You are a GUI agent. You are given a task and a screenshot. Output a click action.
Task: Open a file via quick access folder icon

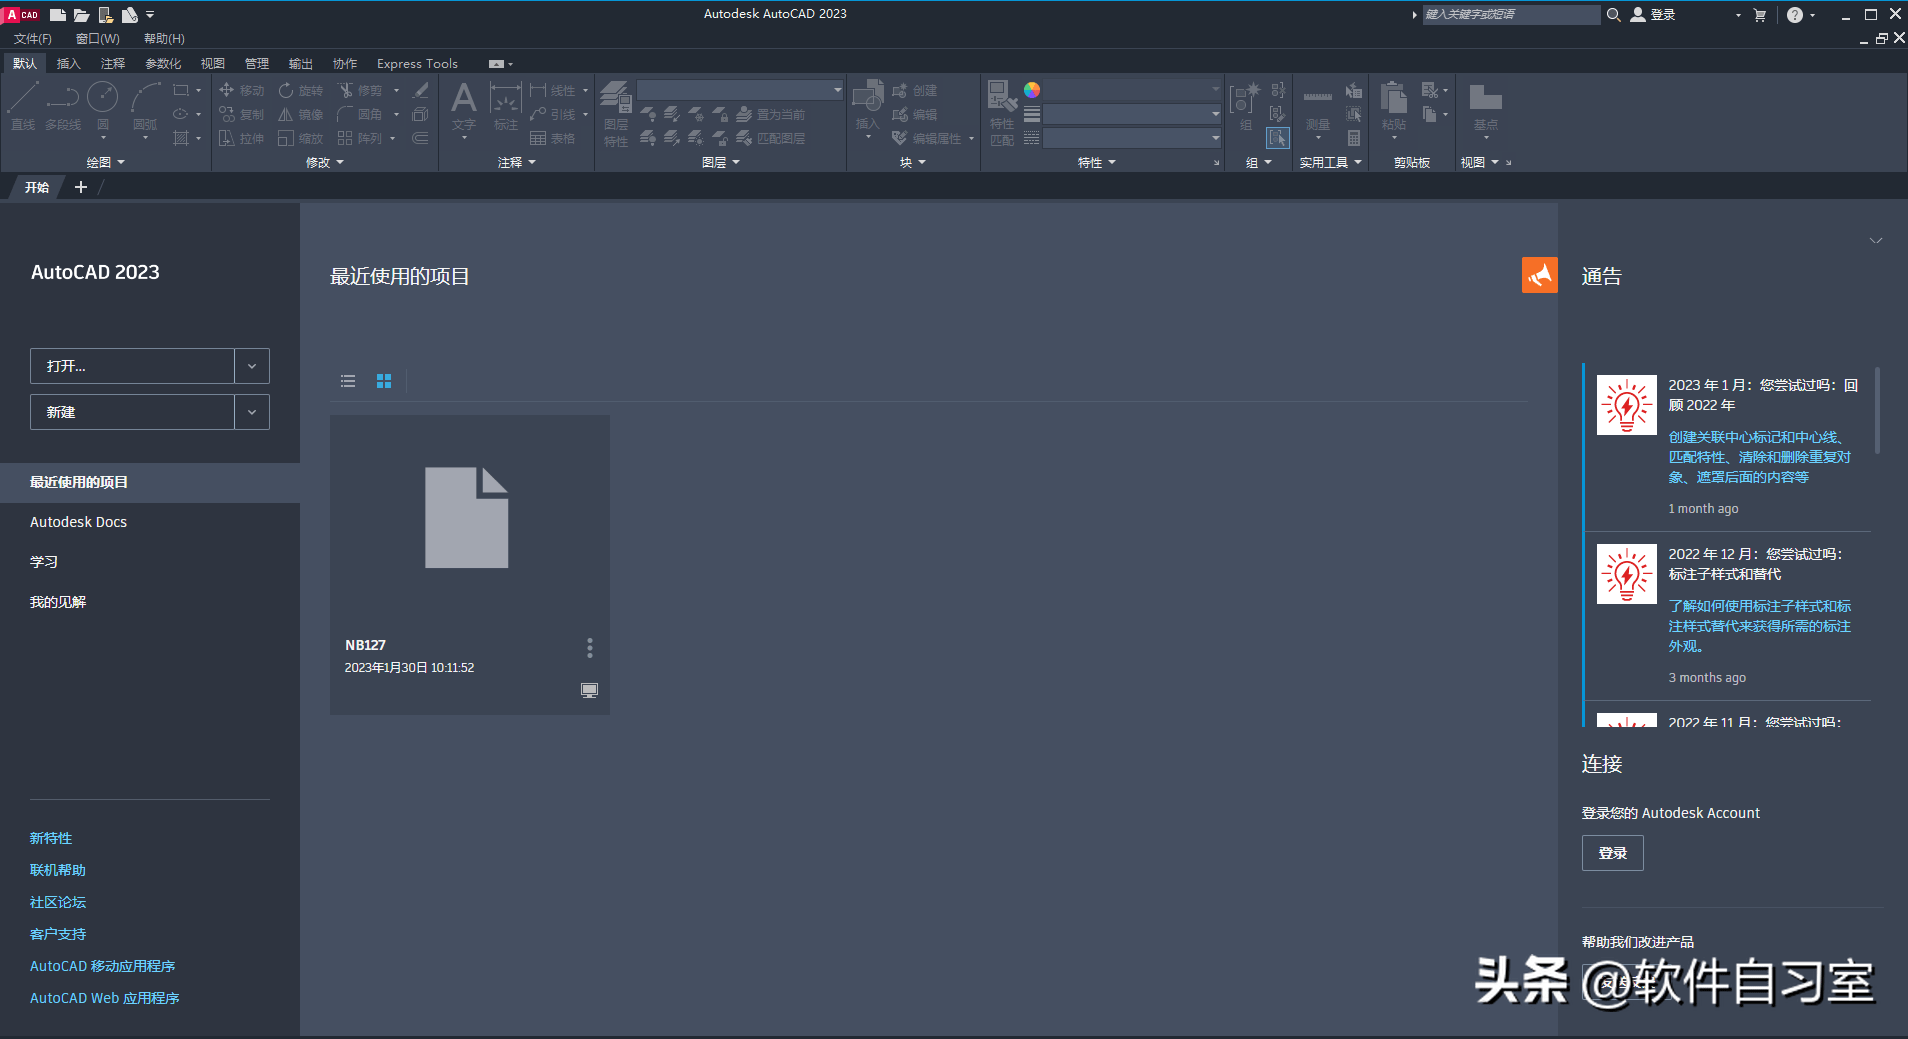tap(81, 15)
